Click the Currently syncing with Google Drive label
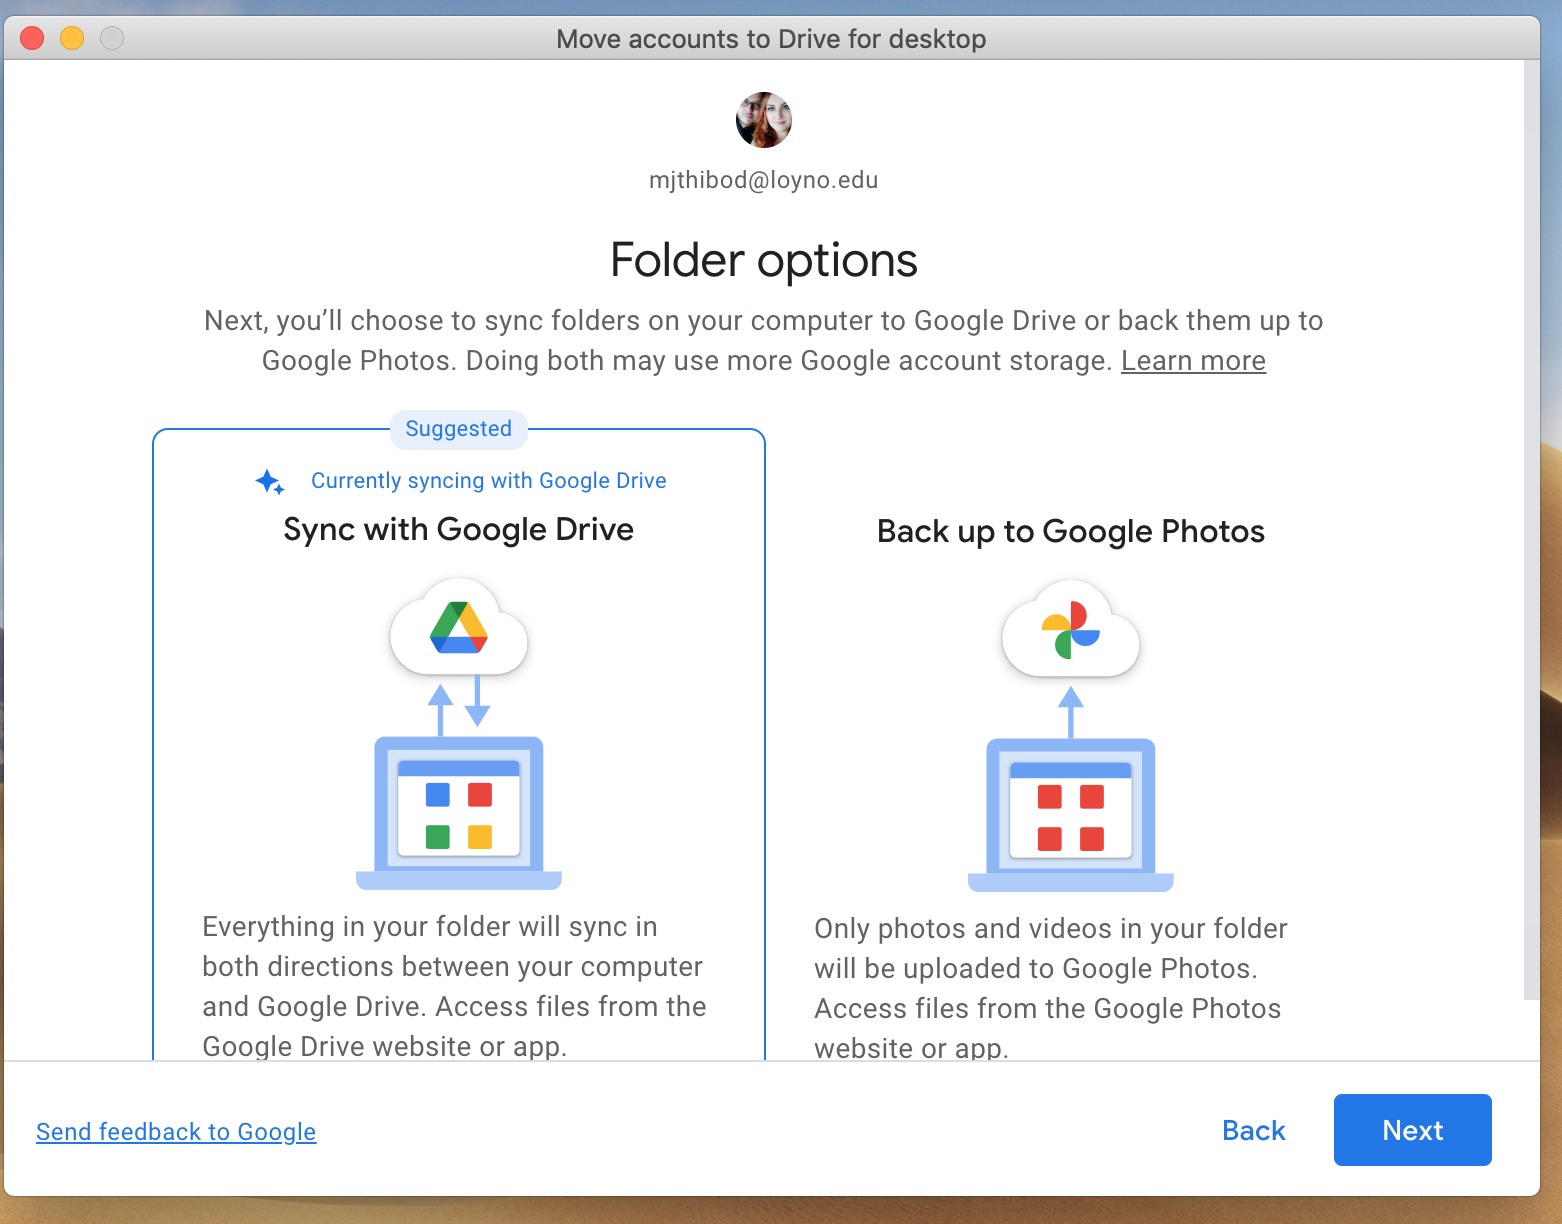 pyautogui.click(x=488, y=481)
